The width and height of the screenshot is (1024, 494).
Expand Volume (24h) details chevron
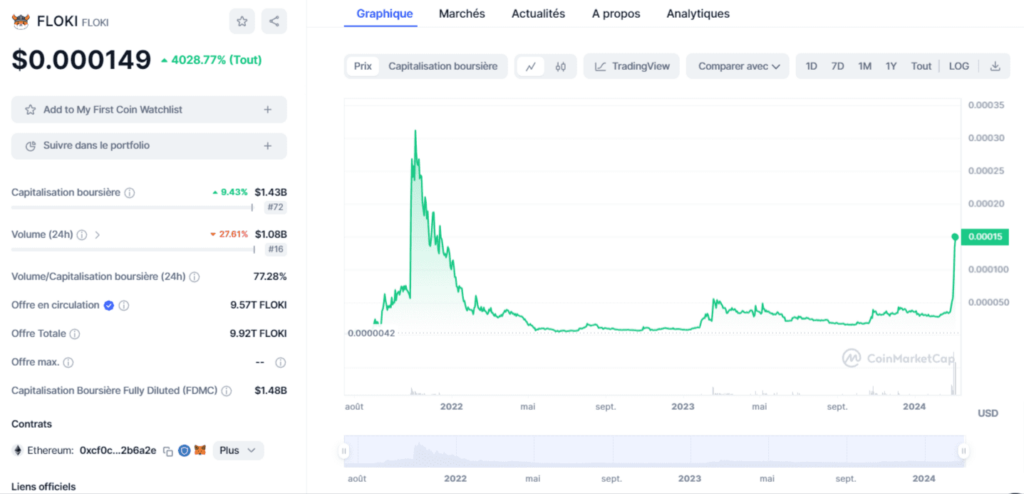pos(97,235)
